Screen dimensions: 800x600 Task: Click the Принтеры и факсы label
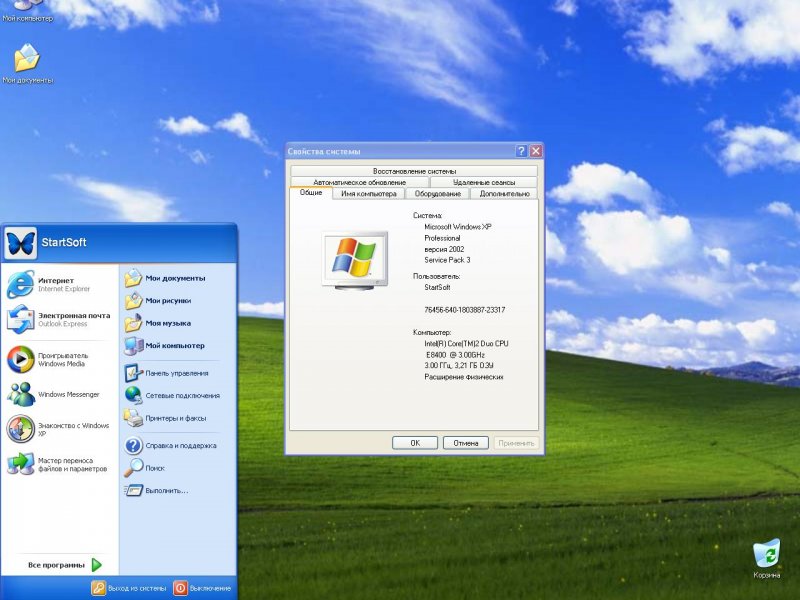coord(176,418)
